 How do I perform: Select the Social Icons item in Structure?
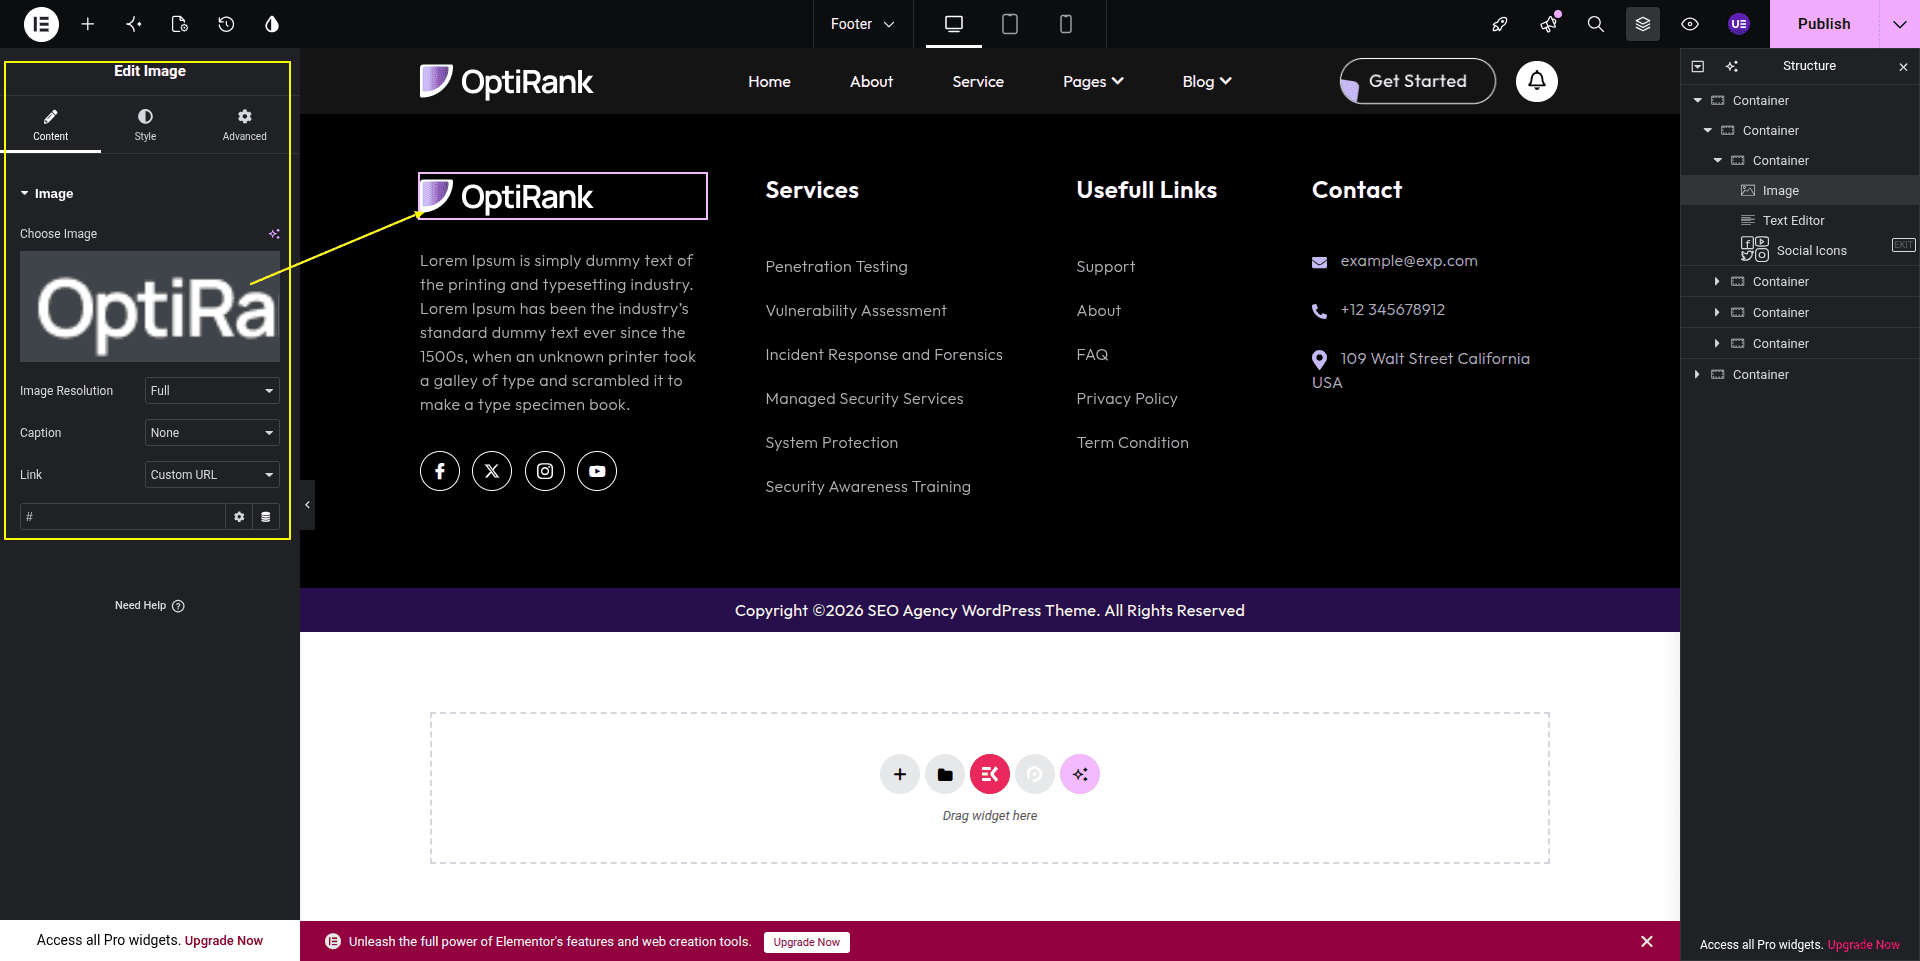(1800, 251)
